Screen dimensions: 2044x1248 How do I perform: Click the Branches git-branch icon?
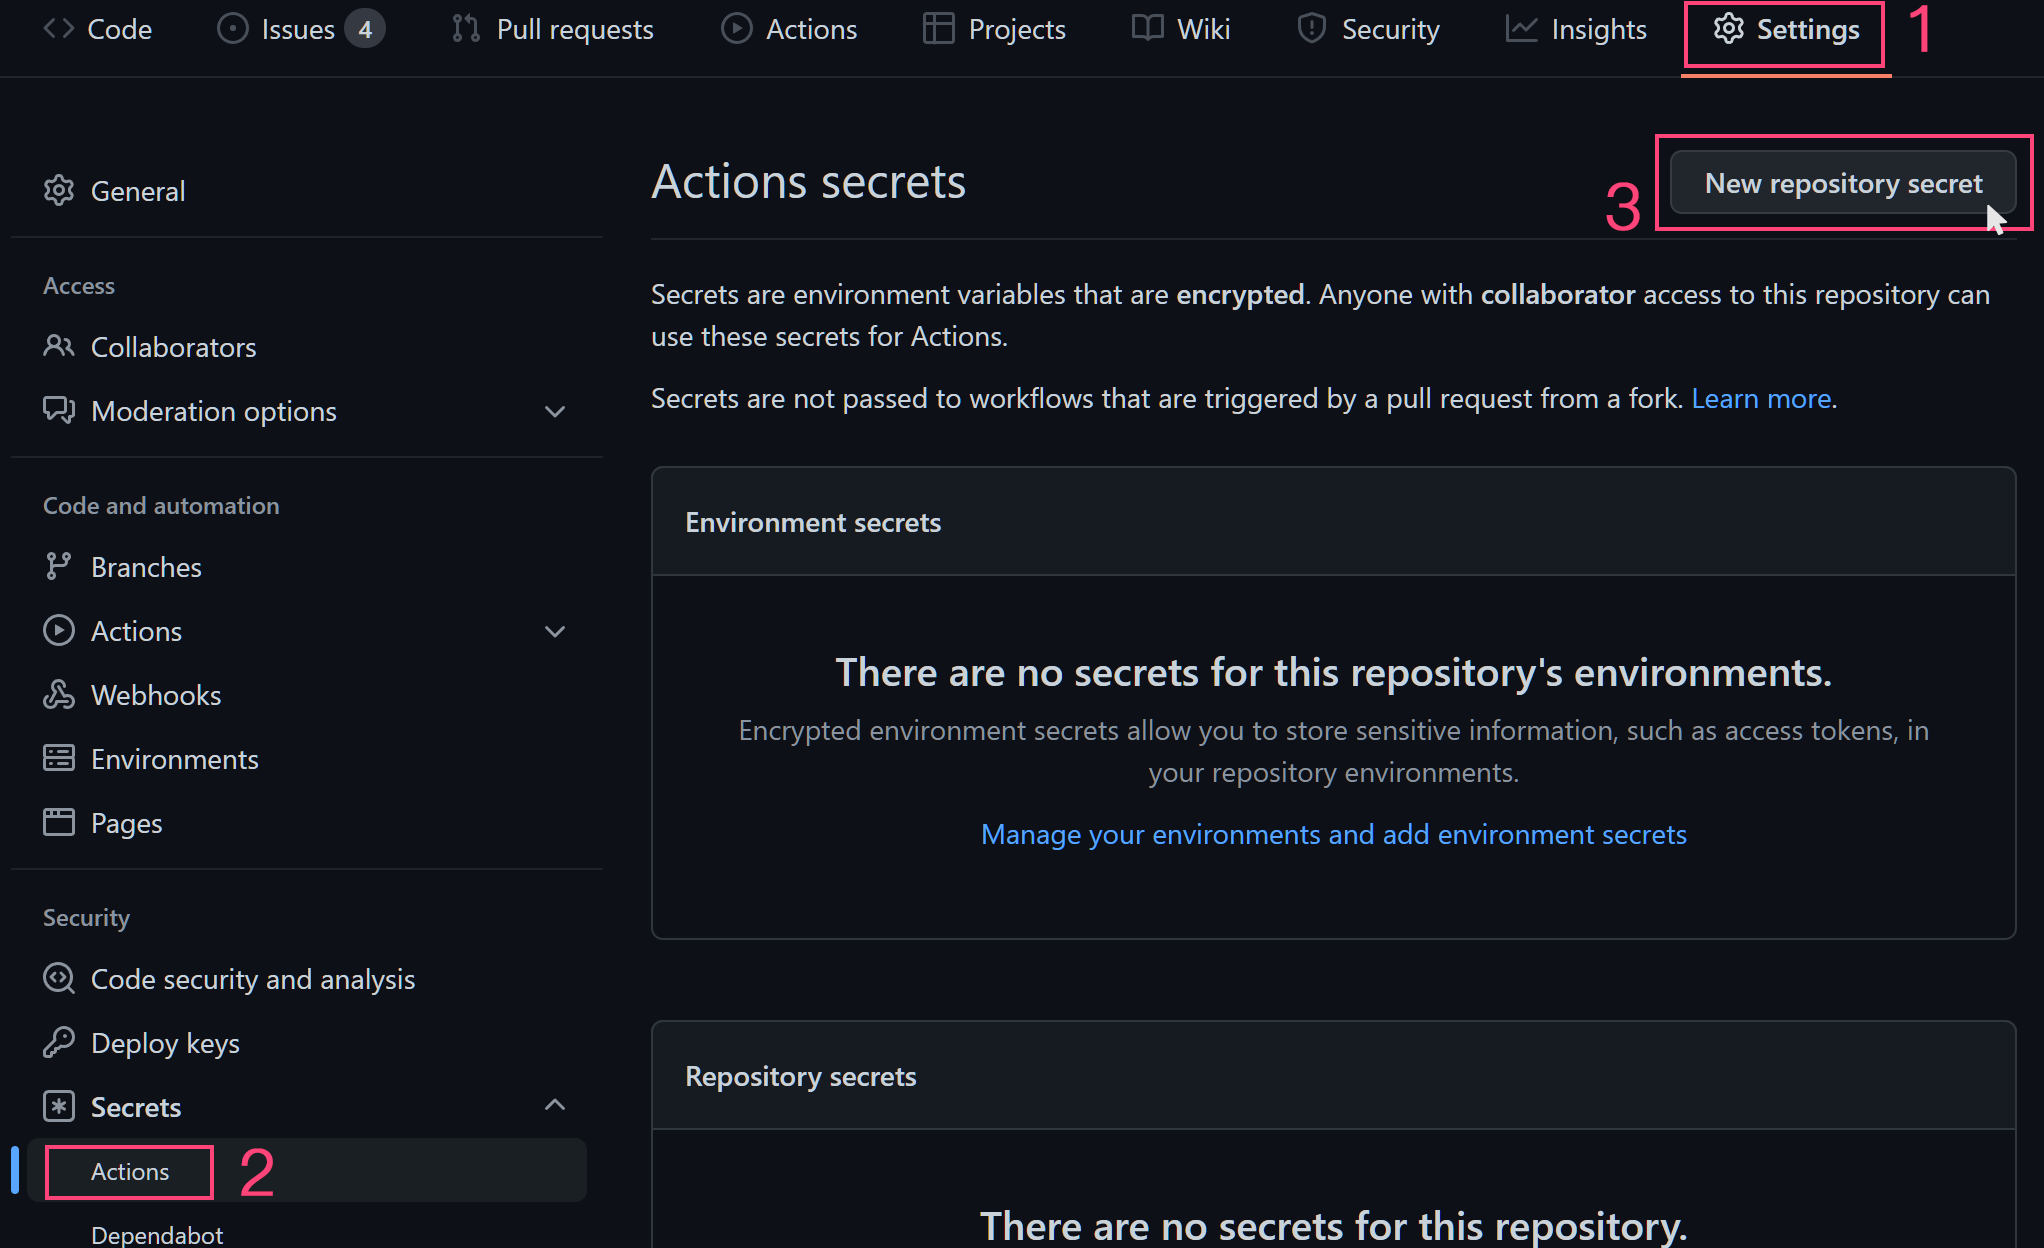[x=59, y=566]
